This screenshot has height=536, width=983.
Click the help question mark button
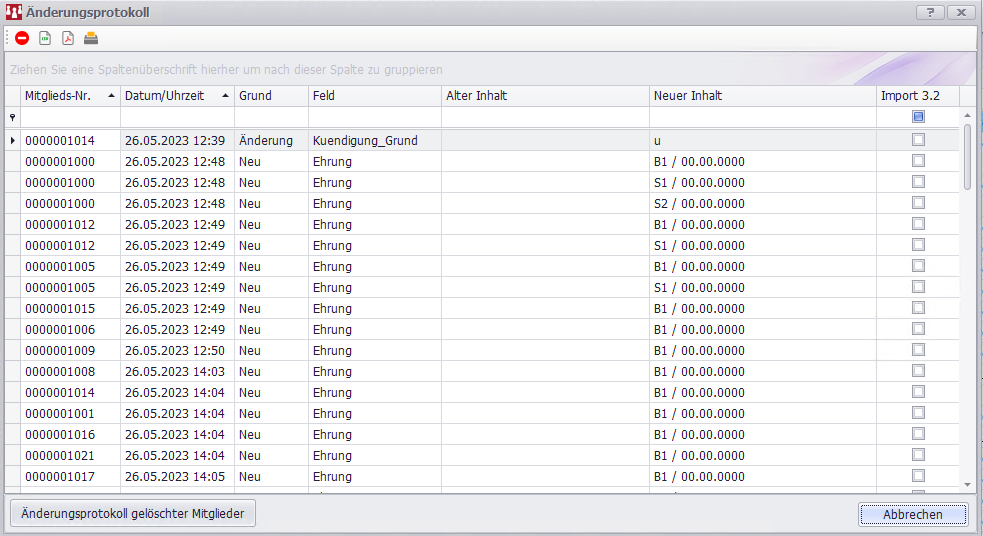(x=930, y=12)
